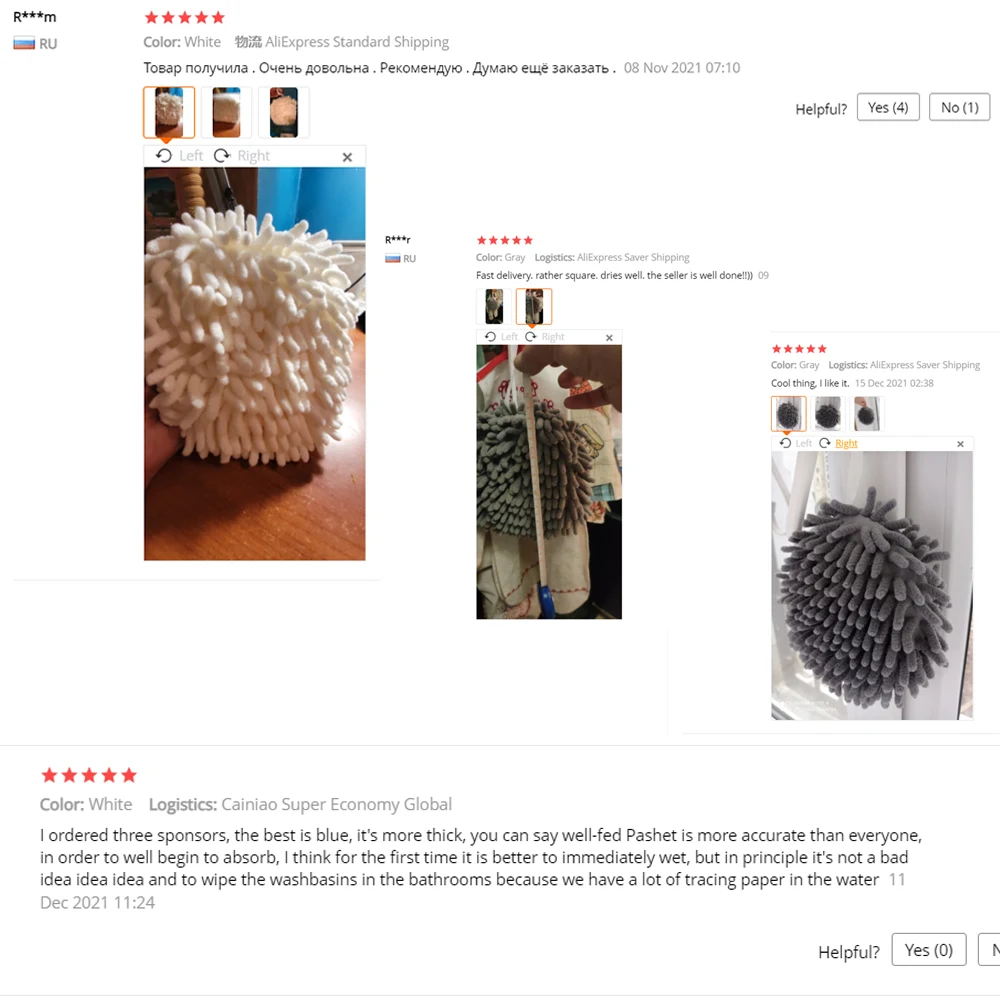Mark first review helpful with Yes (4)

[888, 107]
